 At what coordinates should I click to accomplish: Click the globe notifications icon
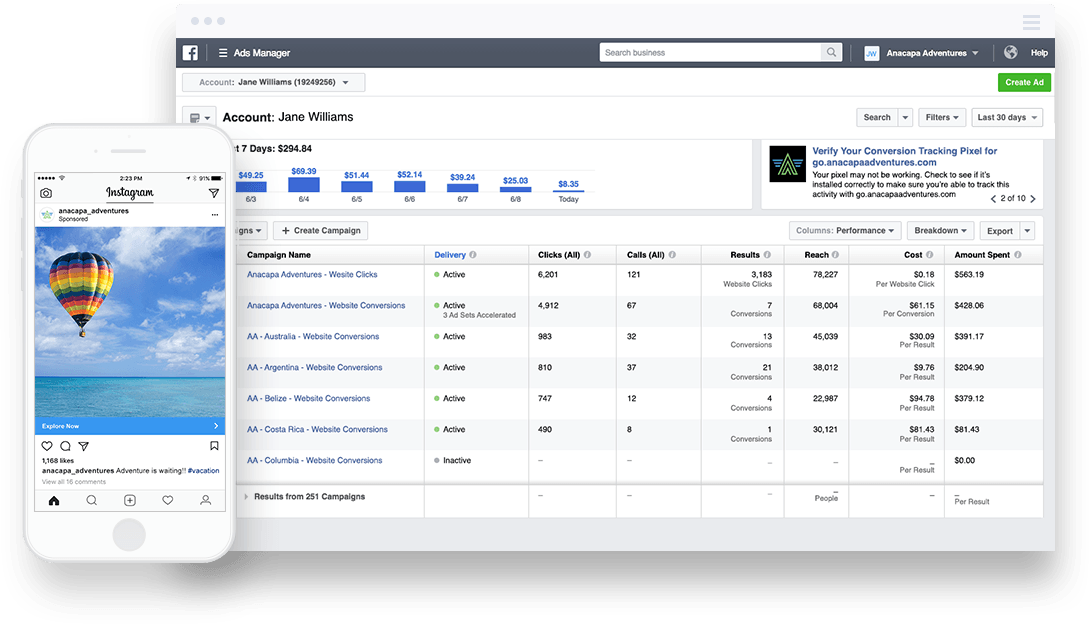(x=1010, y=53)
